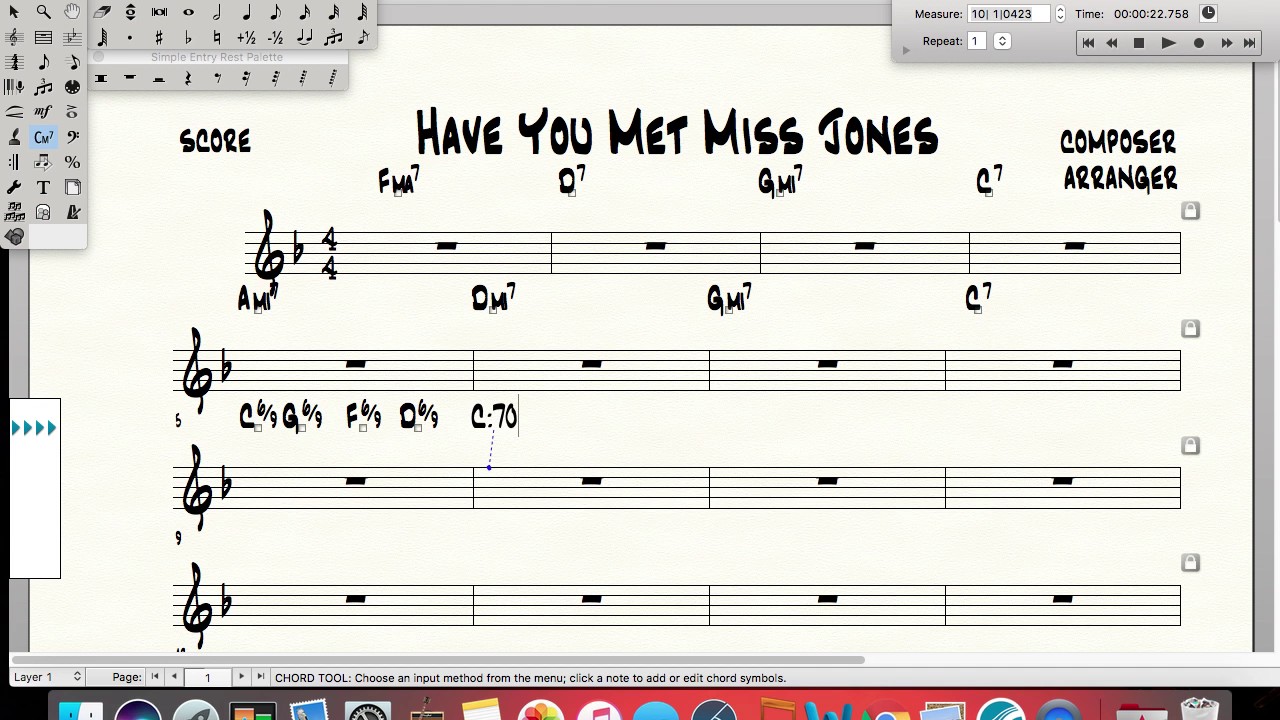Click the horizontal scrollbar at the bottom

pyautogui.click(x=438, y=660)
